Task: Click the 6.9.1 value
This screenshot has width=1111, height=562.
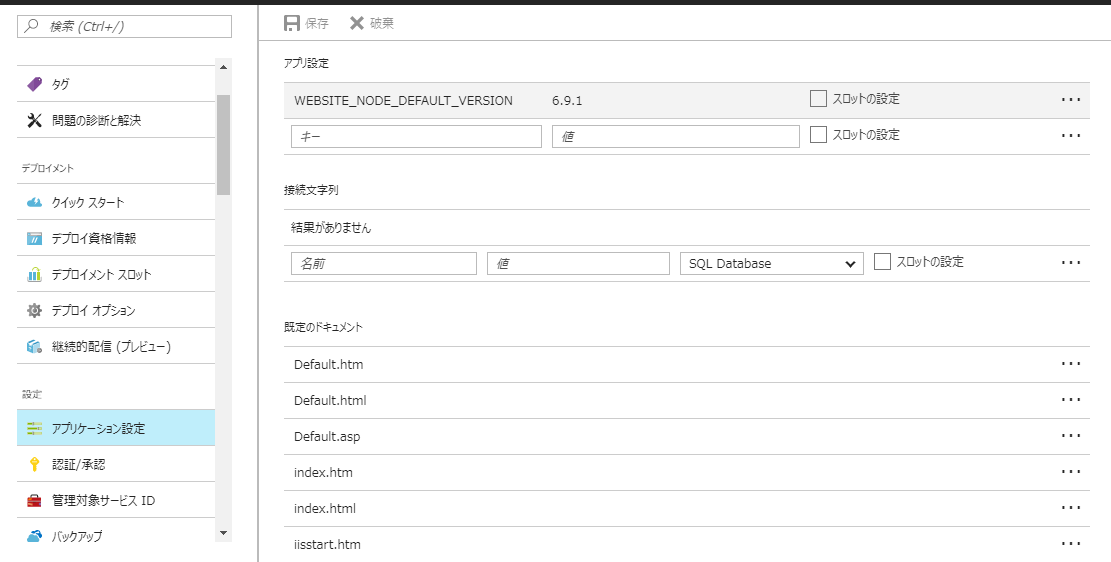Action: point(567,101)
